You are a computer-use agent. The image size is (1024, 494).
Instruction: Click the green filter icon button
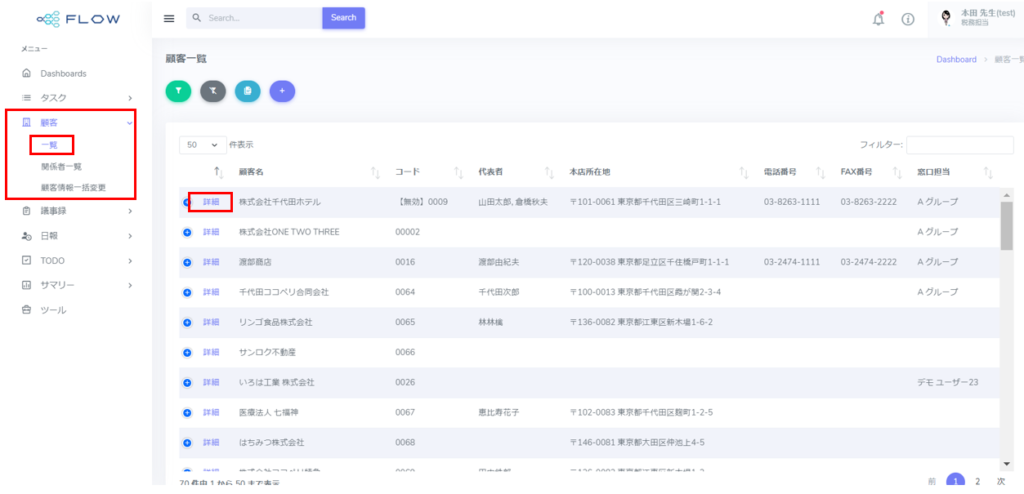coord(178,91)
